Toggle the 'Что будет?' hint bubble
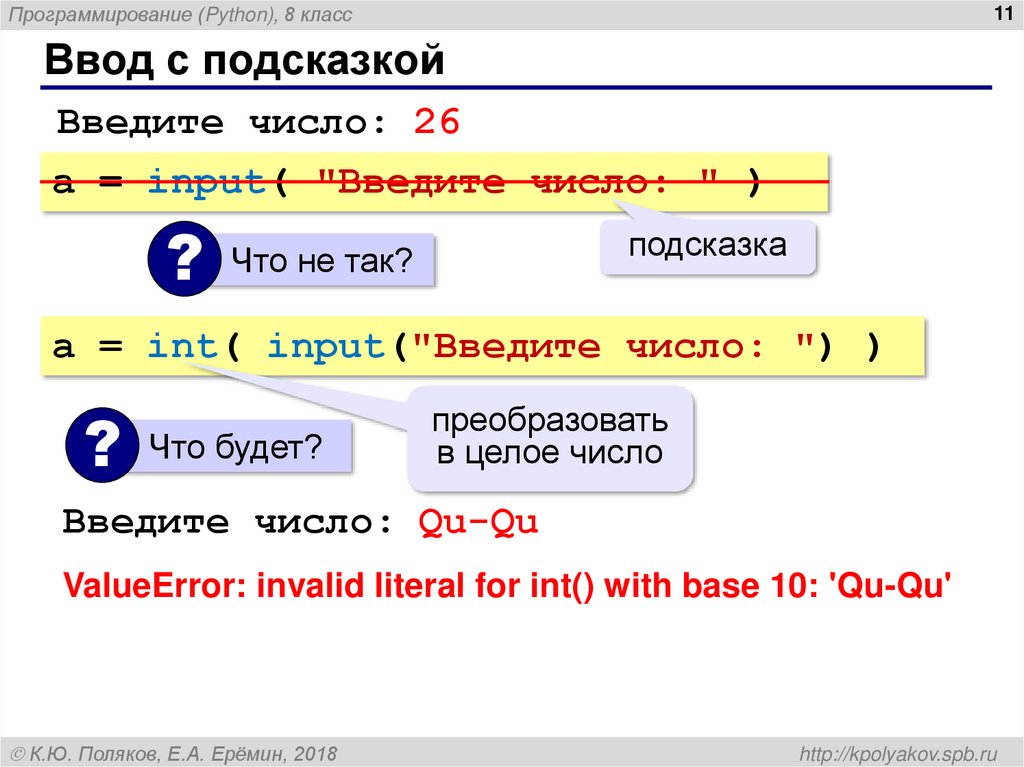The image size is (1024, 767). pos(247,443)
